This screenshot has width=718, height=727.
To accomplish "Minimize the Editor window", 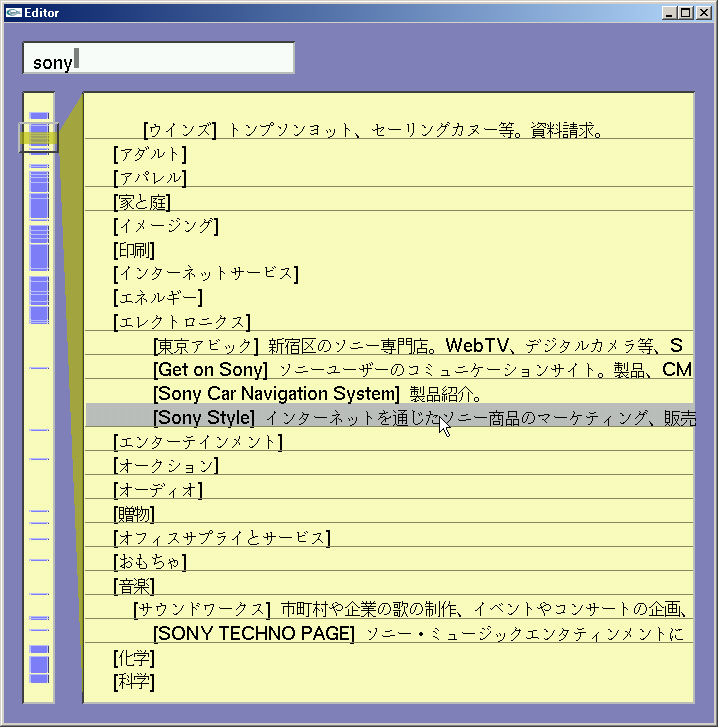I will (x=668, y=13).
